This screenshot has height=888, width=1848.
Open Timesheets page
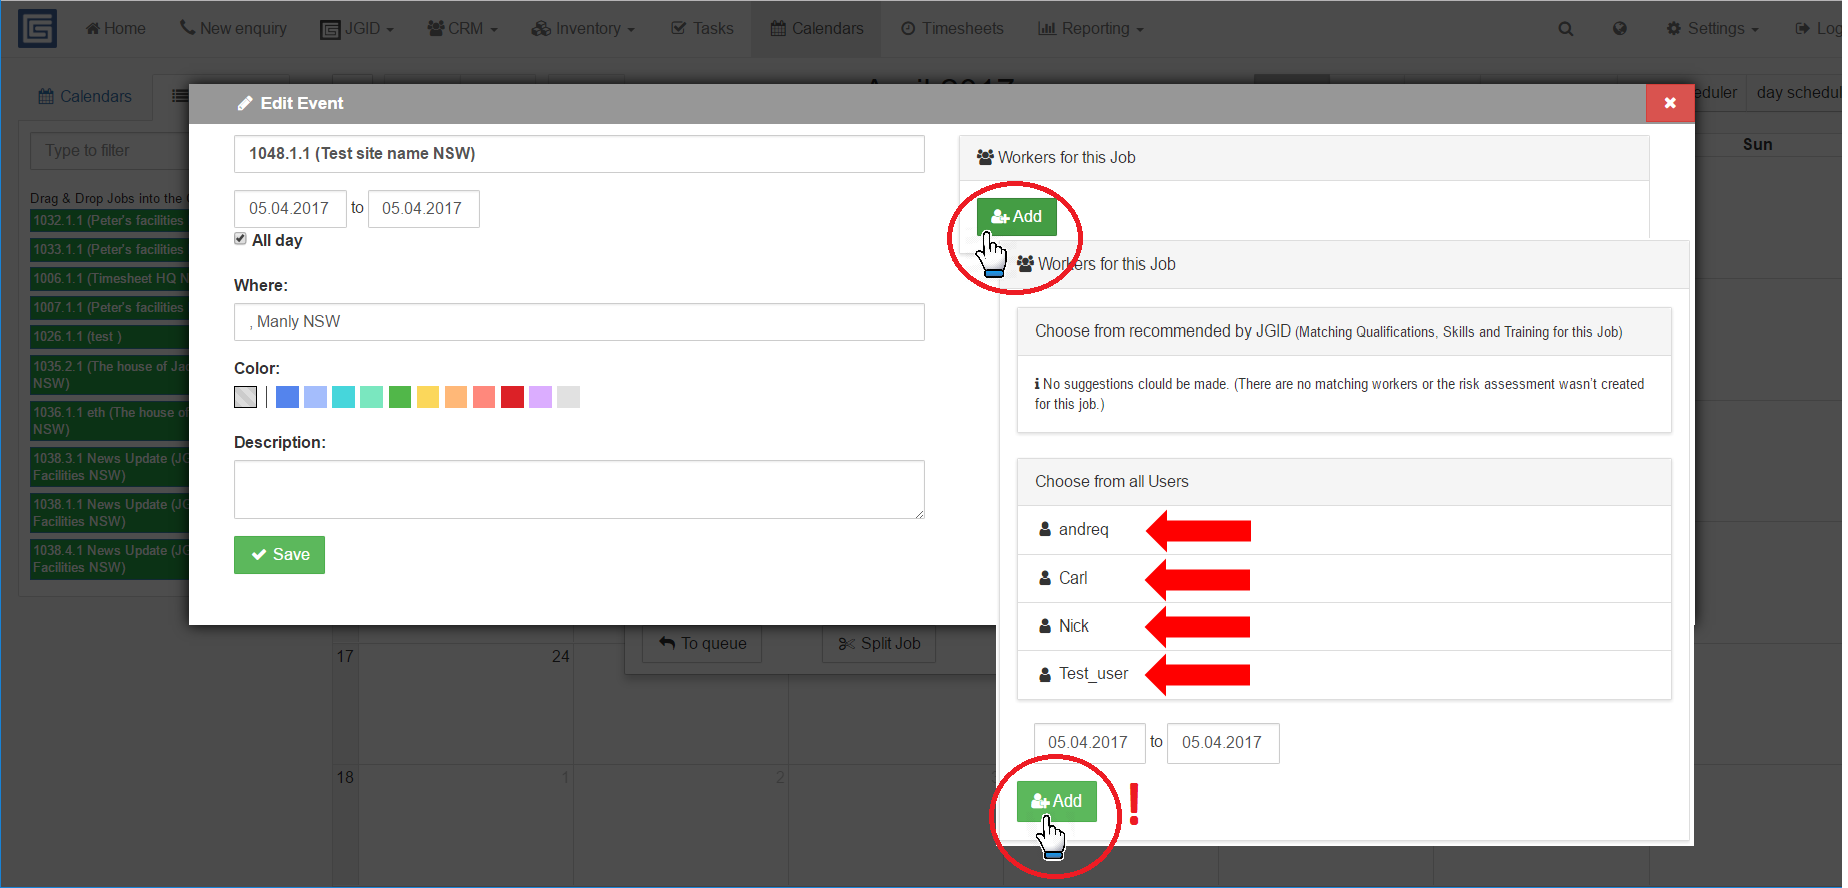pos(952,29)
